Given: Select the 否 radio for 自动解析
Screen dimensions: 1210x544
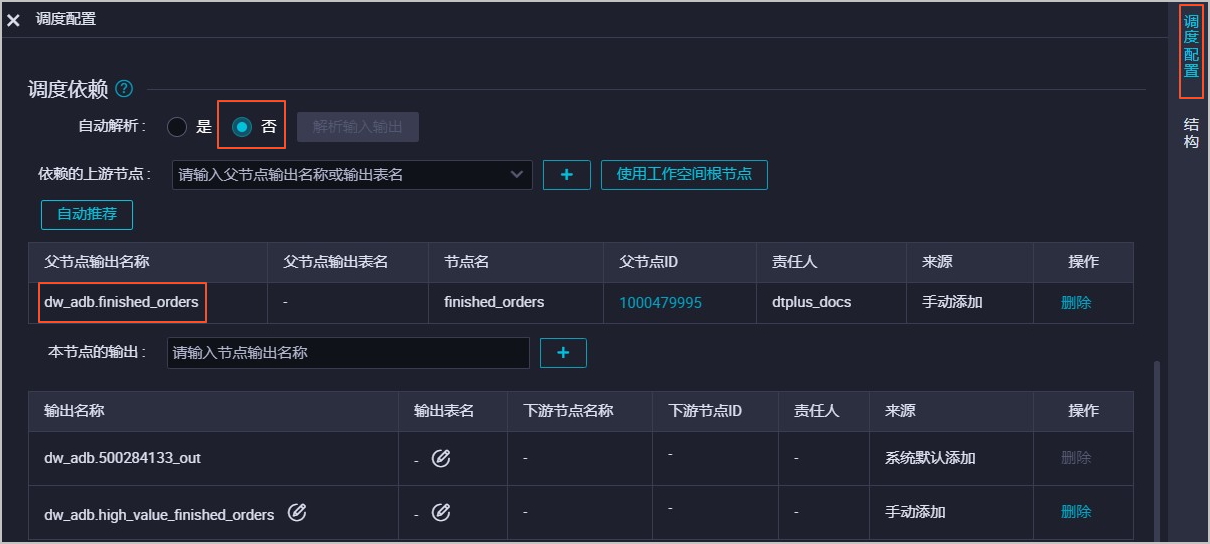Looking at the screenshot, I should coord(241,127).
